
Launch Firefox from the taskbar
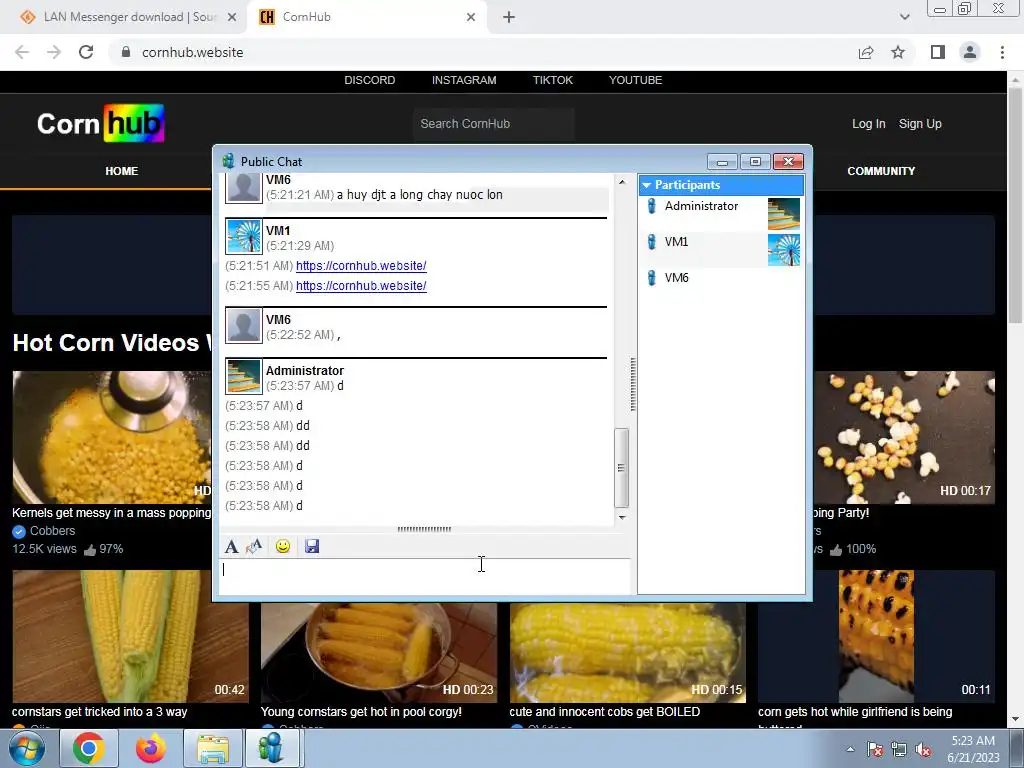[151, 748]
